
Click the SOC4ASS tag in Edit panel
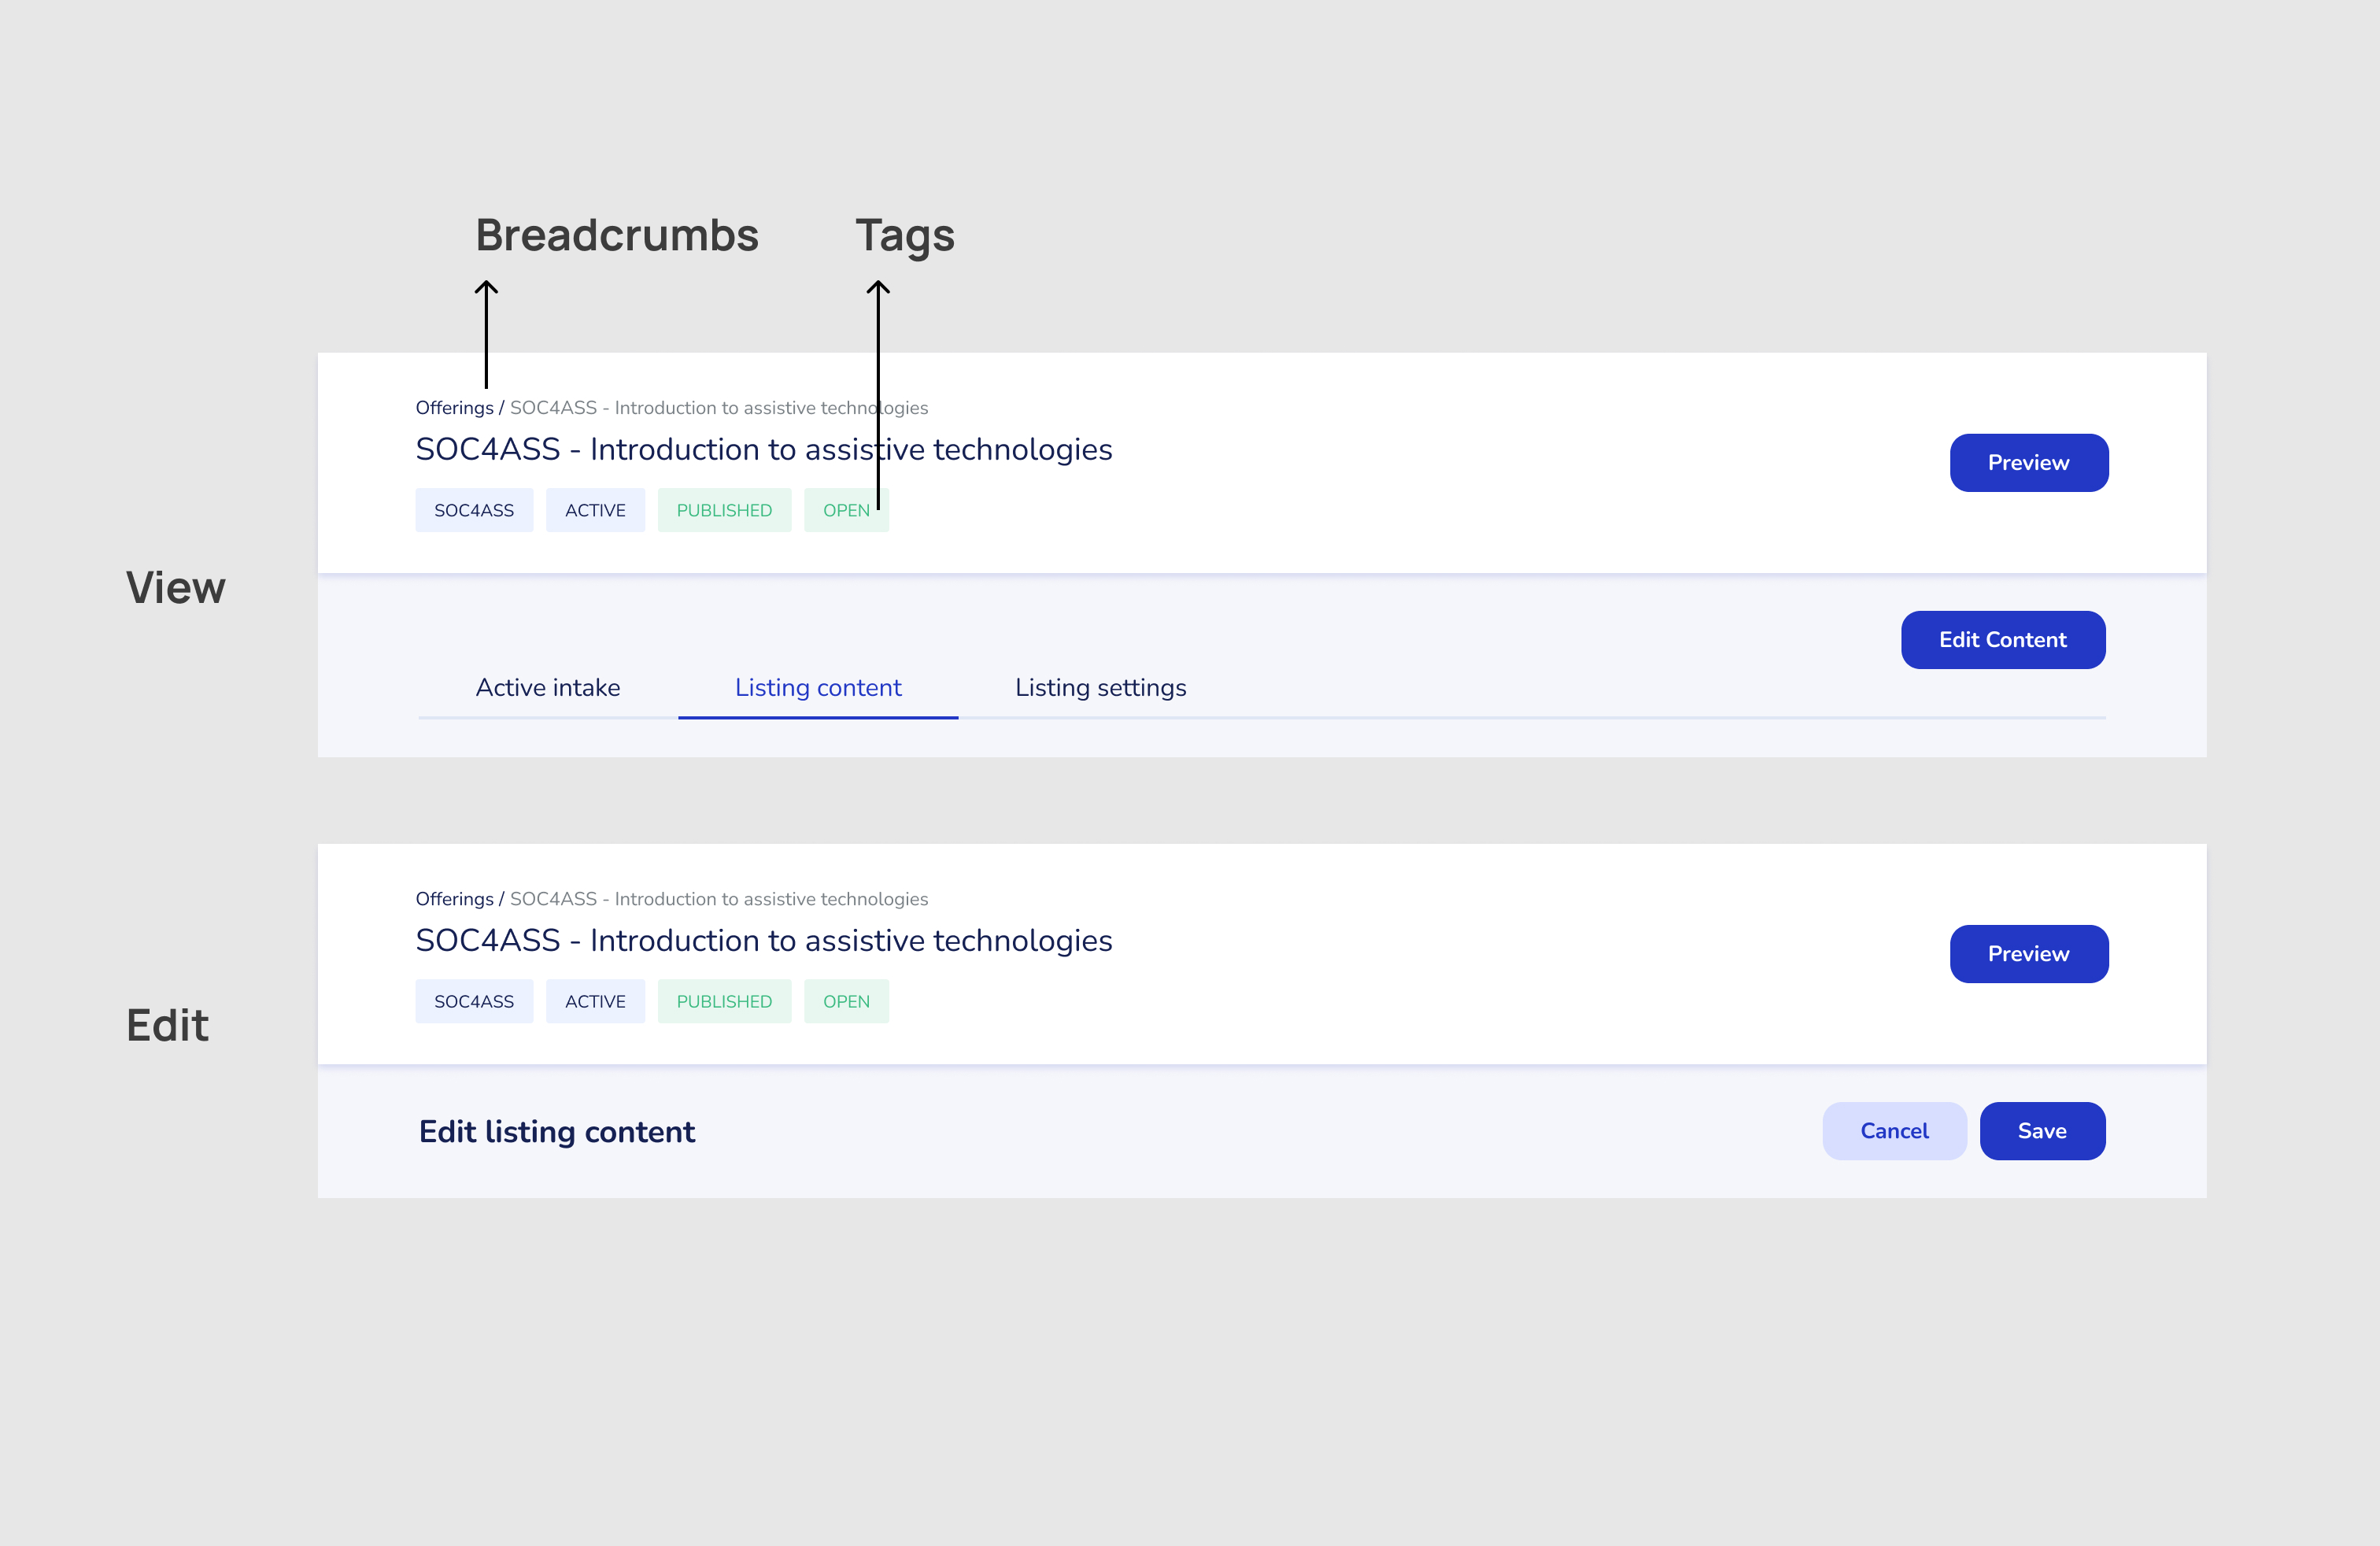coord(473,1000)
